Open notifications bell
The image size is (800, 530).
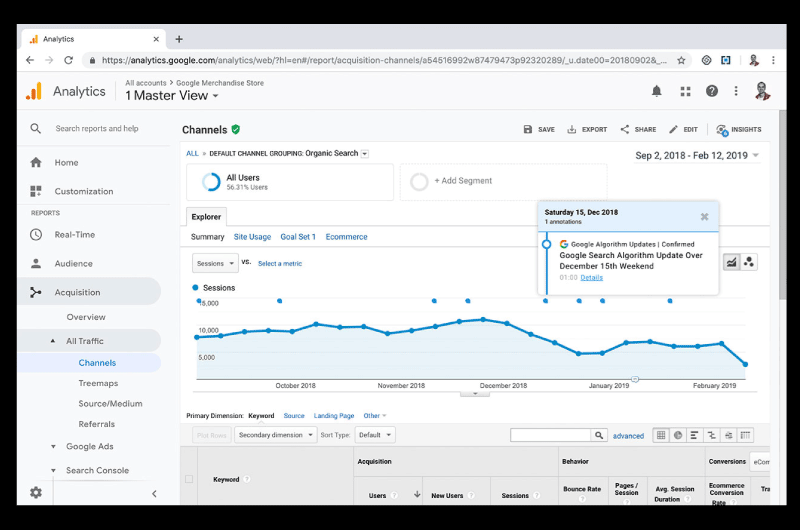[x=657, y=91]
